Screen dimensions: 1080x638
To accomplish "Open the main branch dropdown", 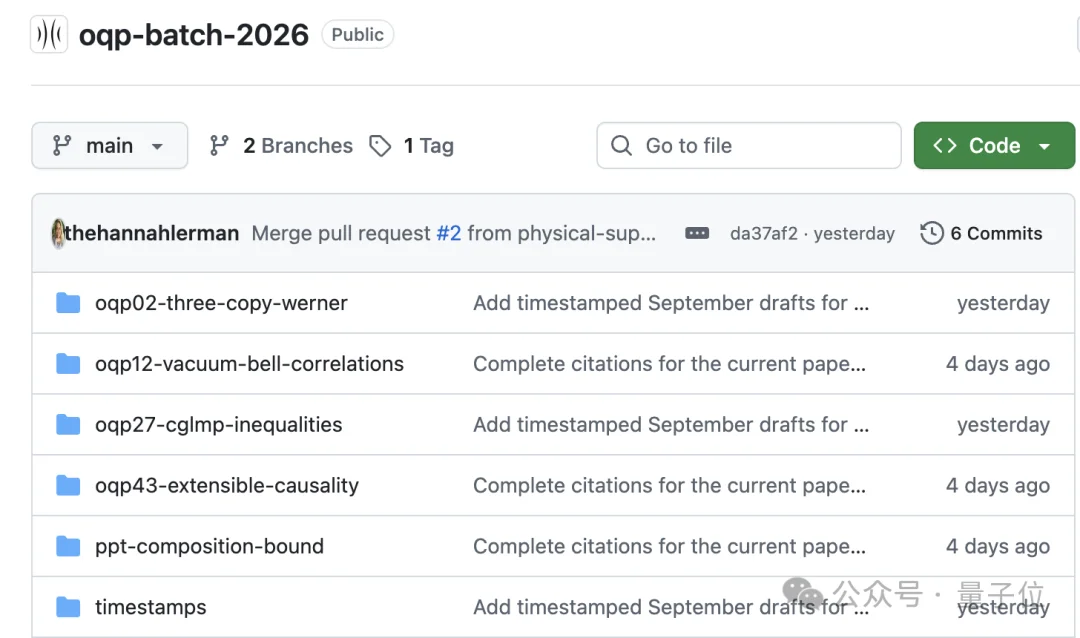I will [110, 145].
